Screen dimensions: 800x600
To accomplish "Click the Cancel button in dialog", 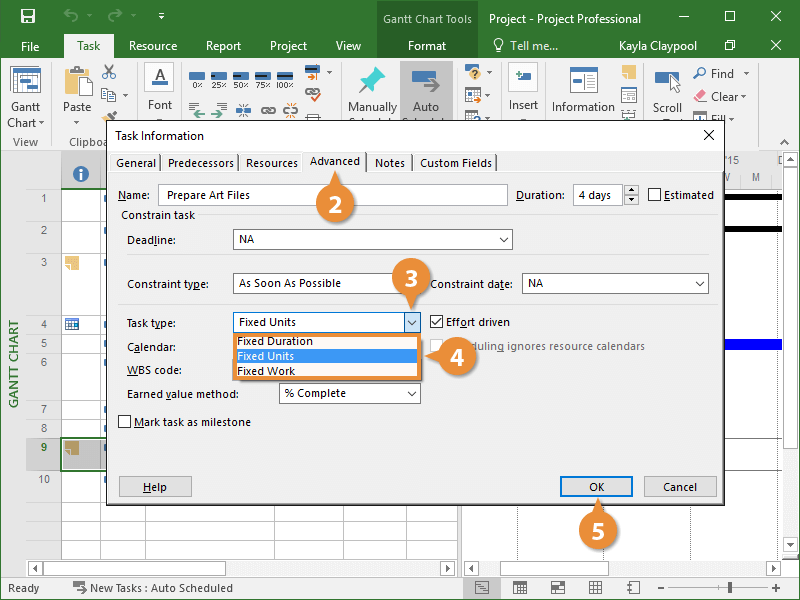I will 679,487.
